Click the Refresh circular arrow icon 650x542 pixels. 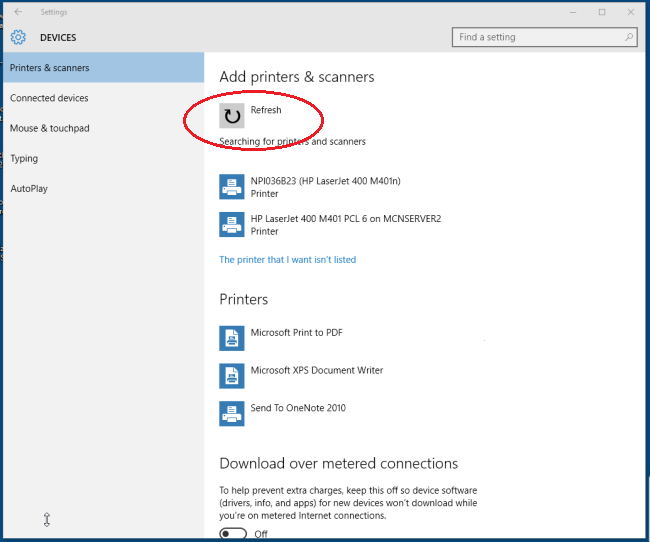[232, 116]
